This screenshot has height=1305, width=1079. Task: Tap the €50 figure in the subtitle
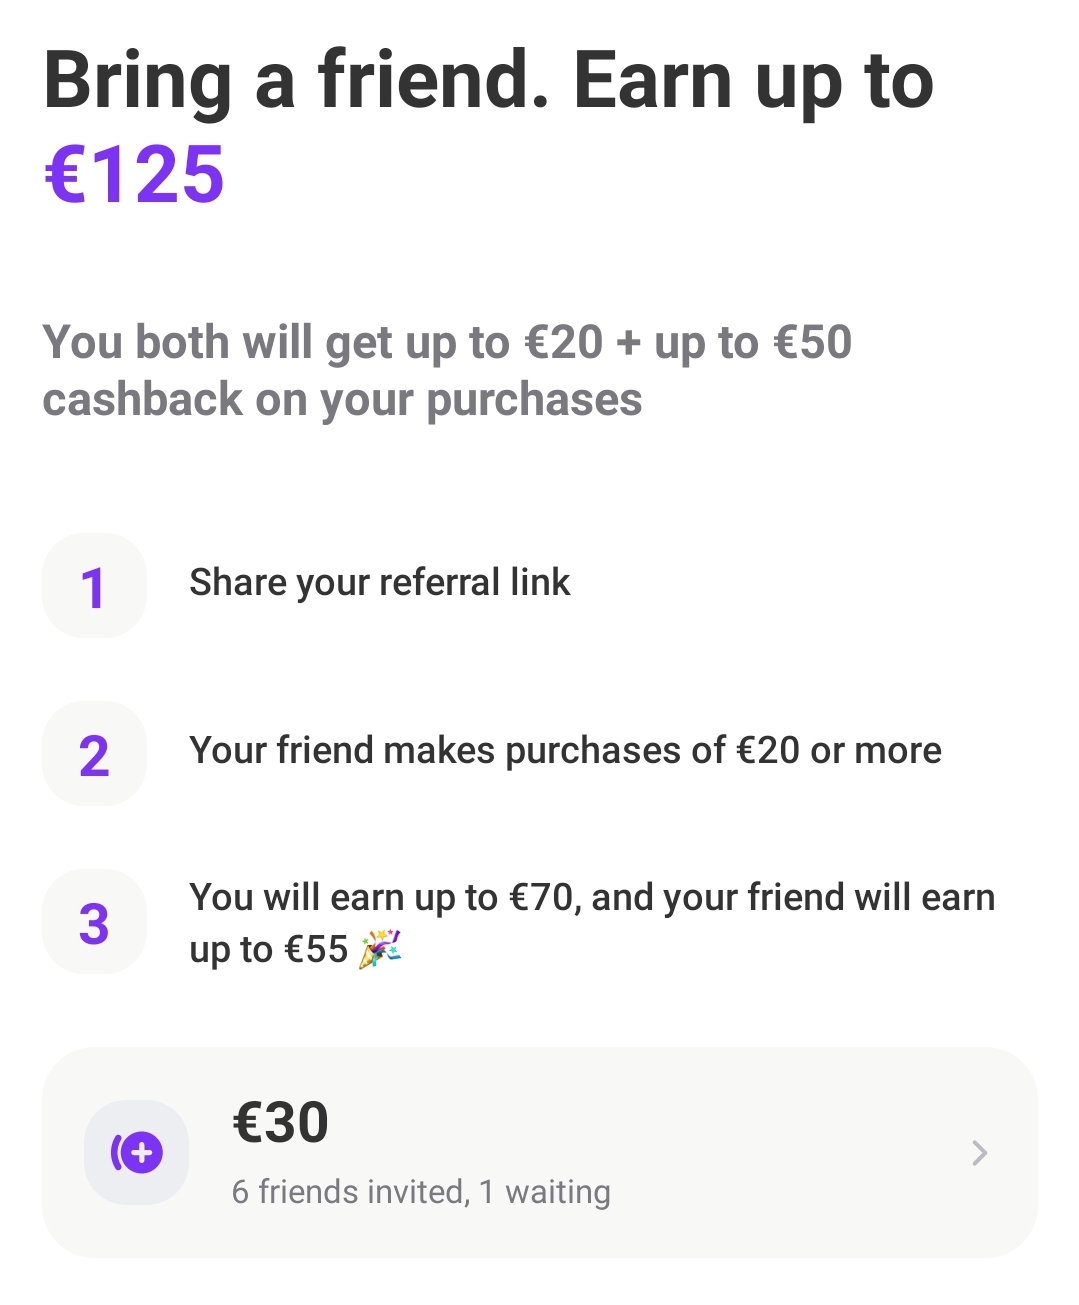click(x=812, y=342)
